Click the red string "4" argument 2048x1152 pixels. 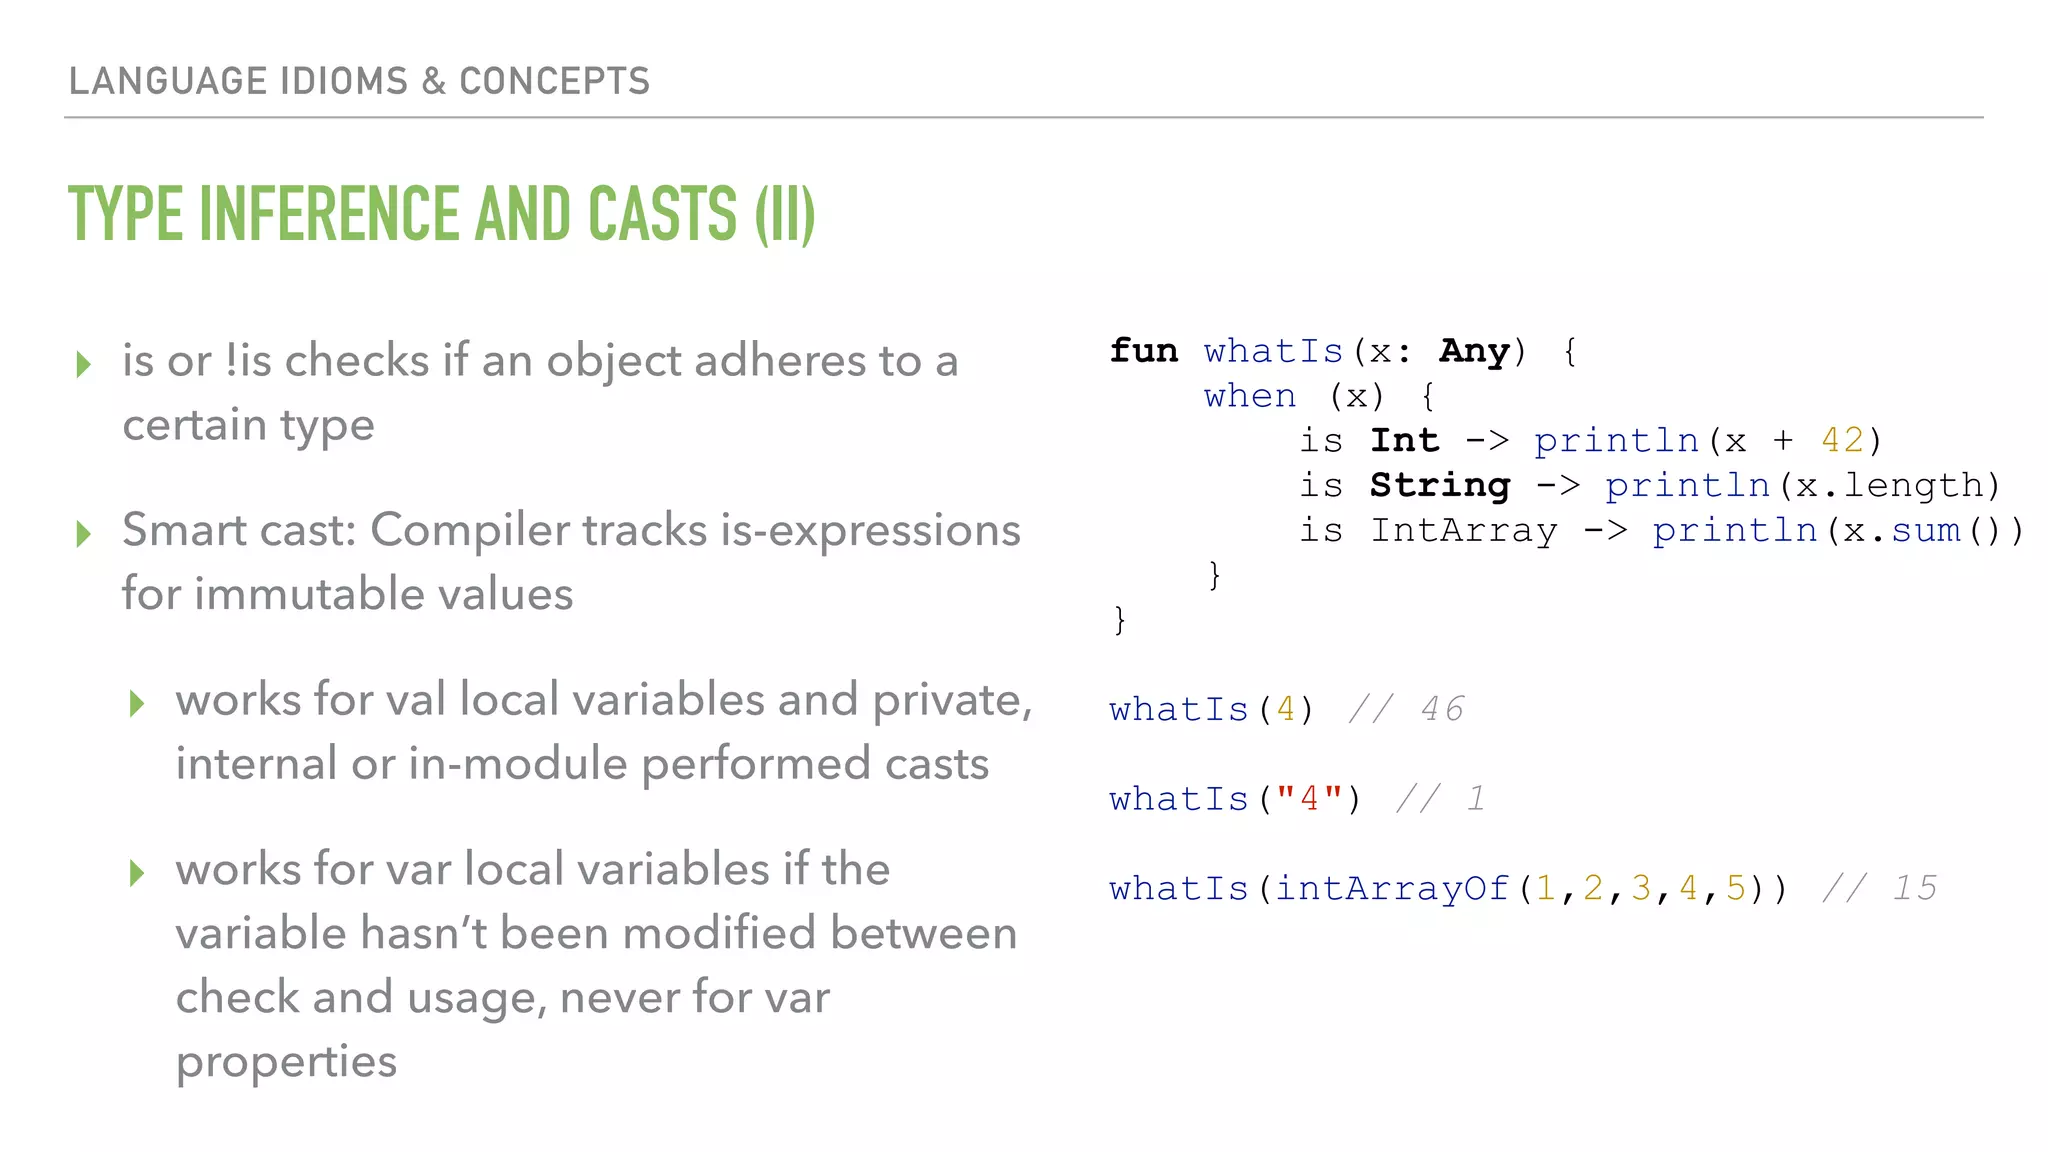pyautogui.click(x=1309, y=799)
